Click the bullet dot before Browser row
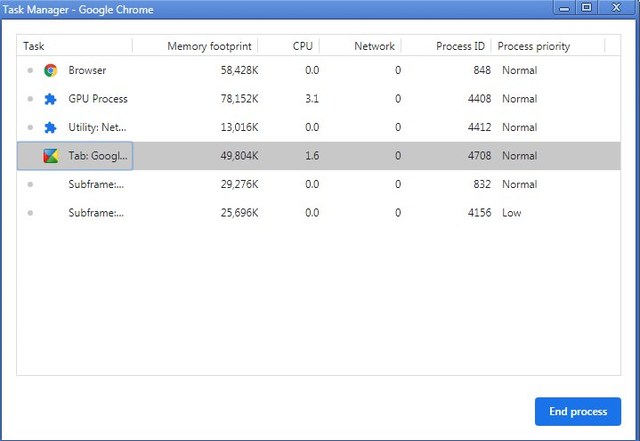 pyautogui.click(x=30, y=71)
